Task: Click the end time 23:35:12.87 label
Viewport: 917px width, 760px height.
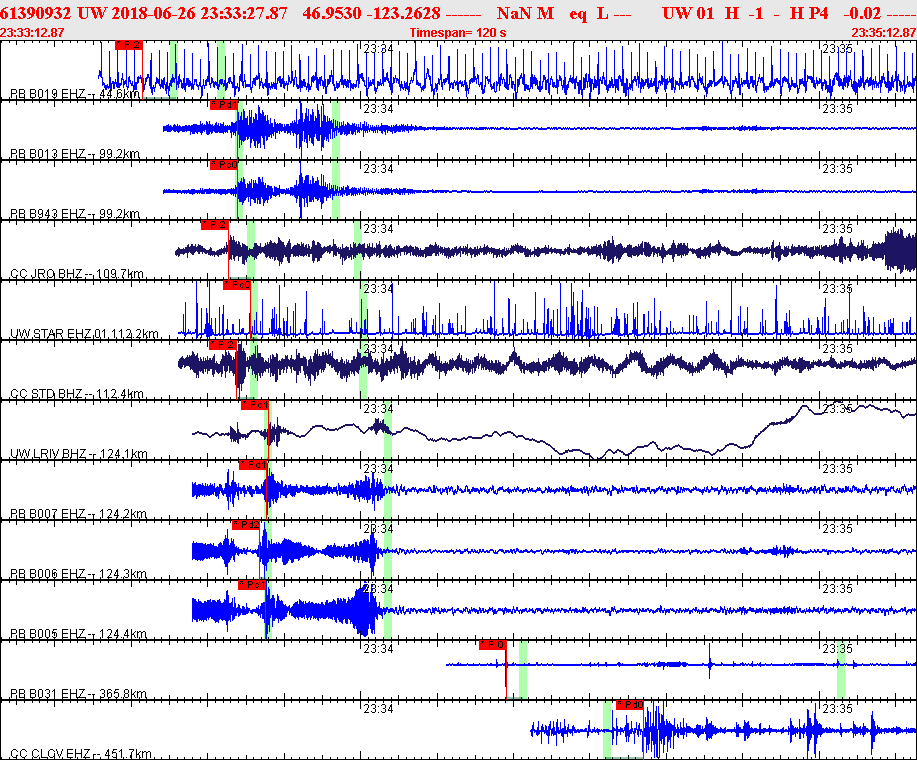Action: pyautogui.click(x=883, y=33)
